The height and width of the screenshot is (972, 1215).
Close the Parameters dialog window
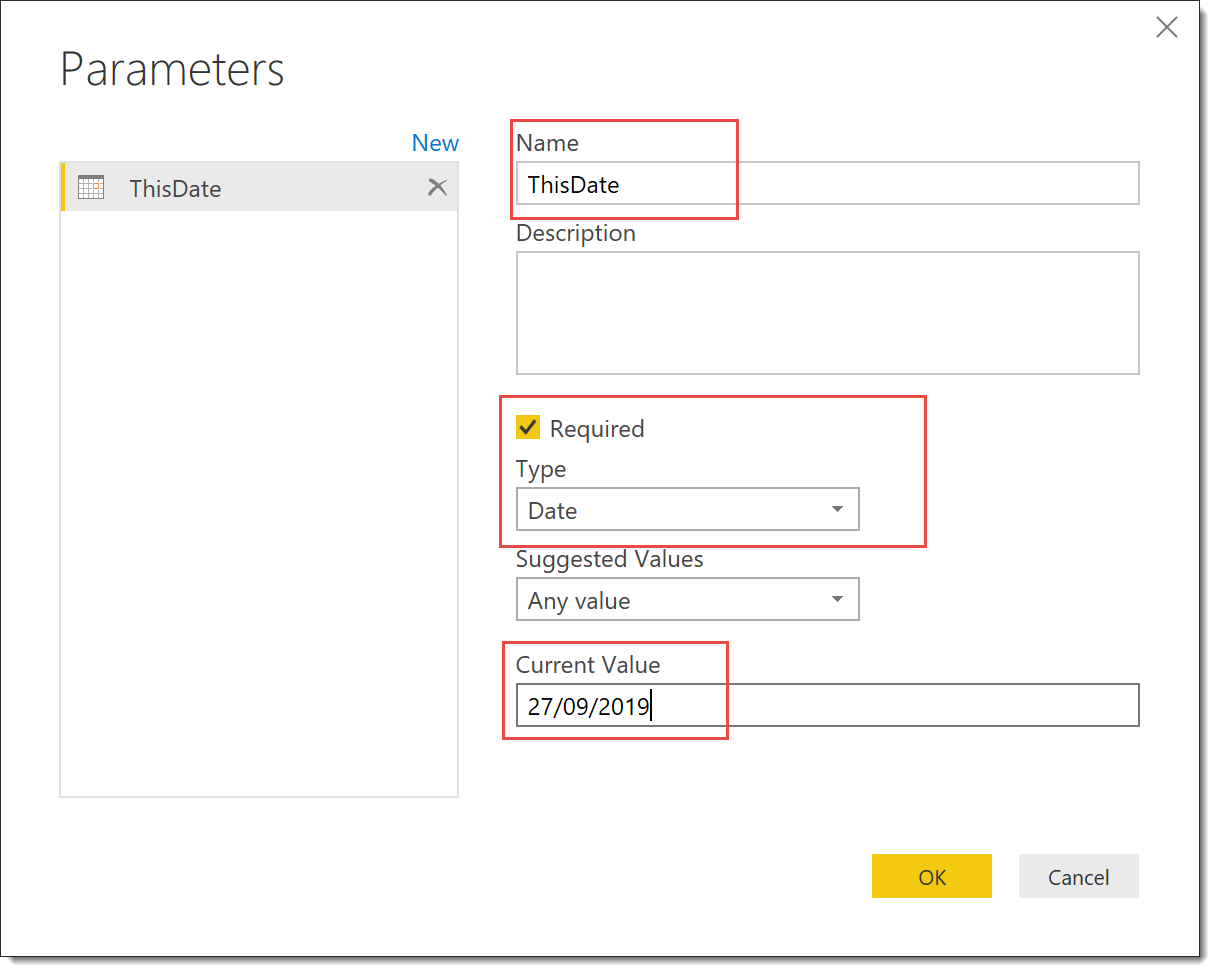(1166, 28)
